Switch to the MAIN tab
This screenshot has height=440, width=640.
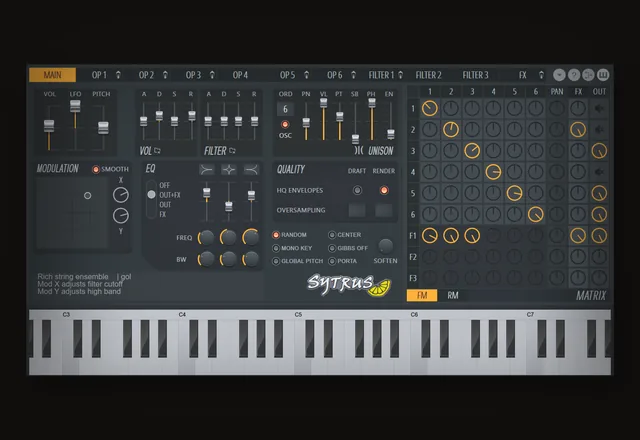point(53,75)
